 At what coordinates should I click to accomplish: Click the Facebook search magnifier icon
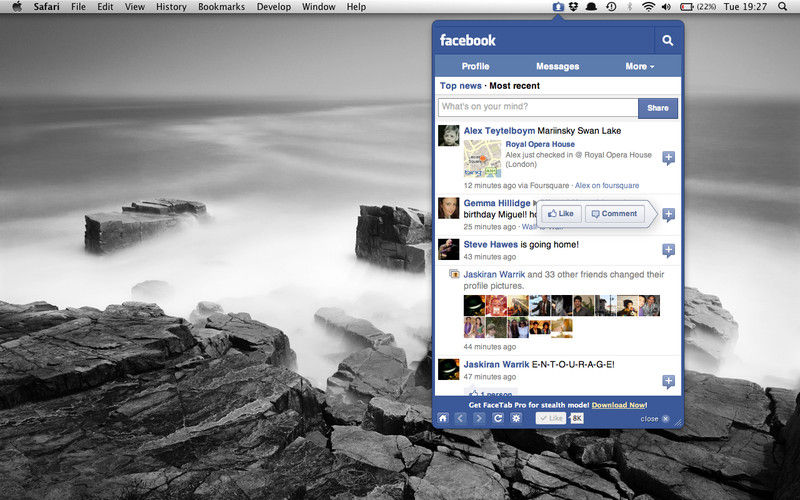tap(667, 40)
